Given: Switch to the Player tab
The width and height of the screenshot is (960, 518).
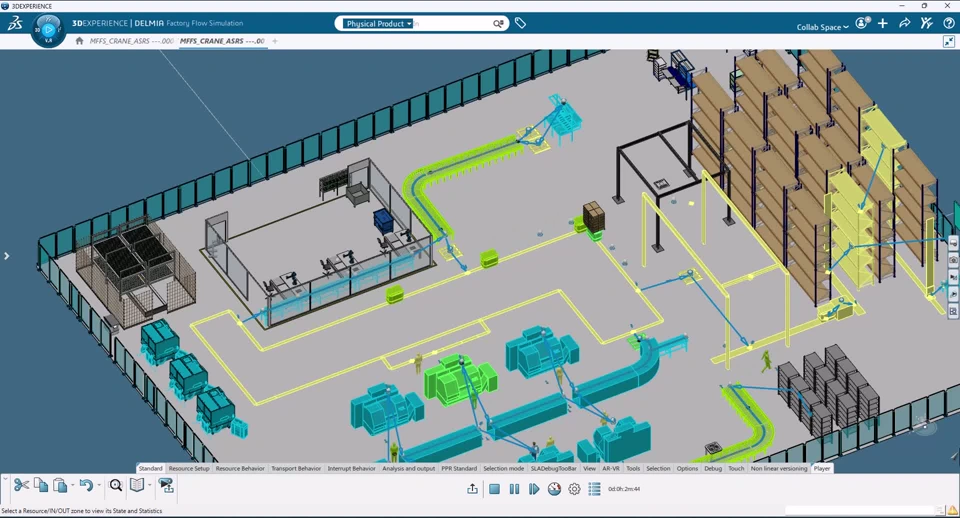Looking at the screenshot, I should [822, 468].
